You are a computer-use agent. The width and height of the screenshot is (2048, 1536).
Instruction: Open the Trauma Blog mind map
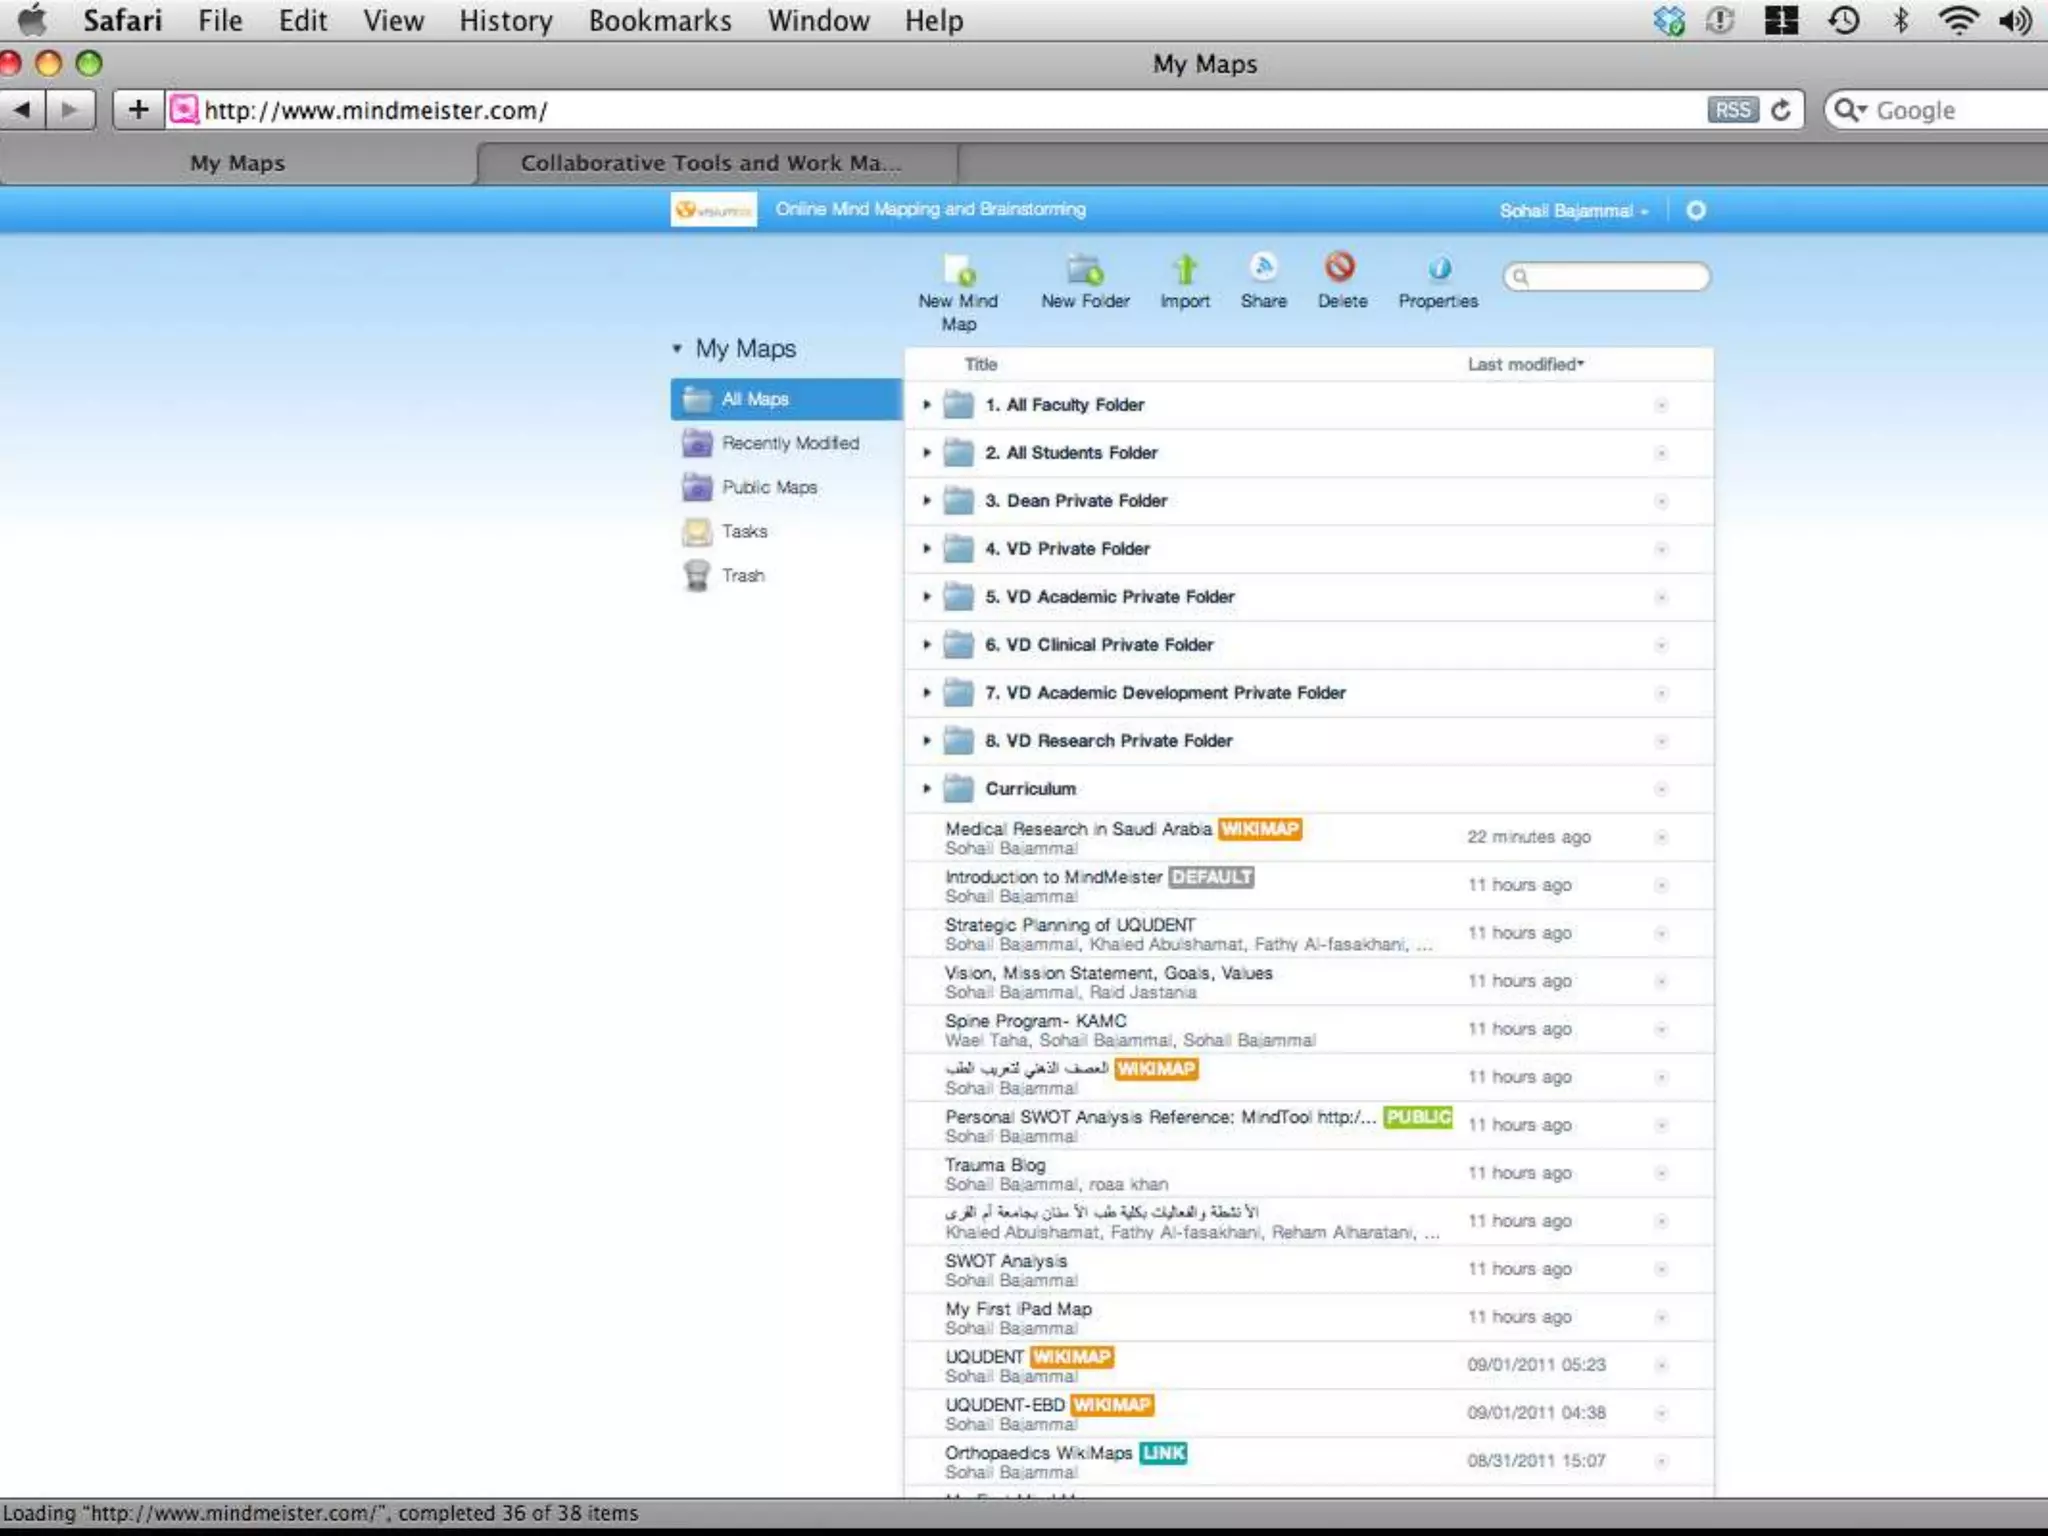pyautogui.click(x=994, y=1165)
